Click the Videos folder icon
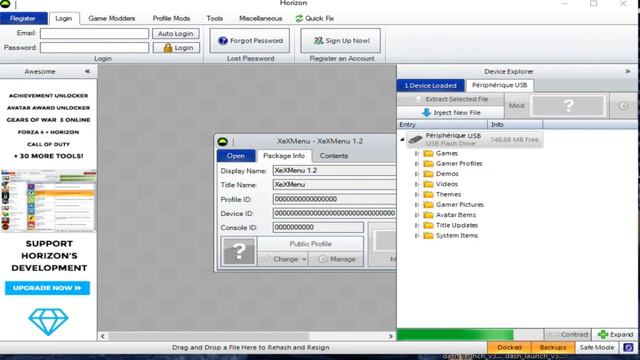This screenshot has width=640, height=360. pyautogui.click(x=428, y=184)
